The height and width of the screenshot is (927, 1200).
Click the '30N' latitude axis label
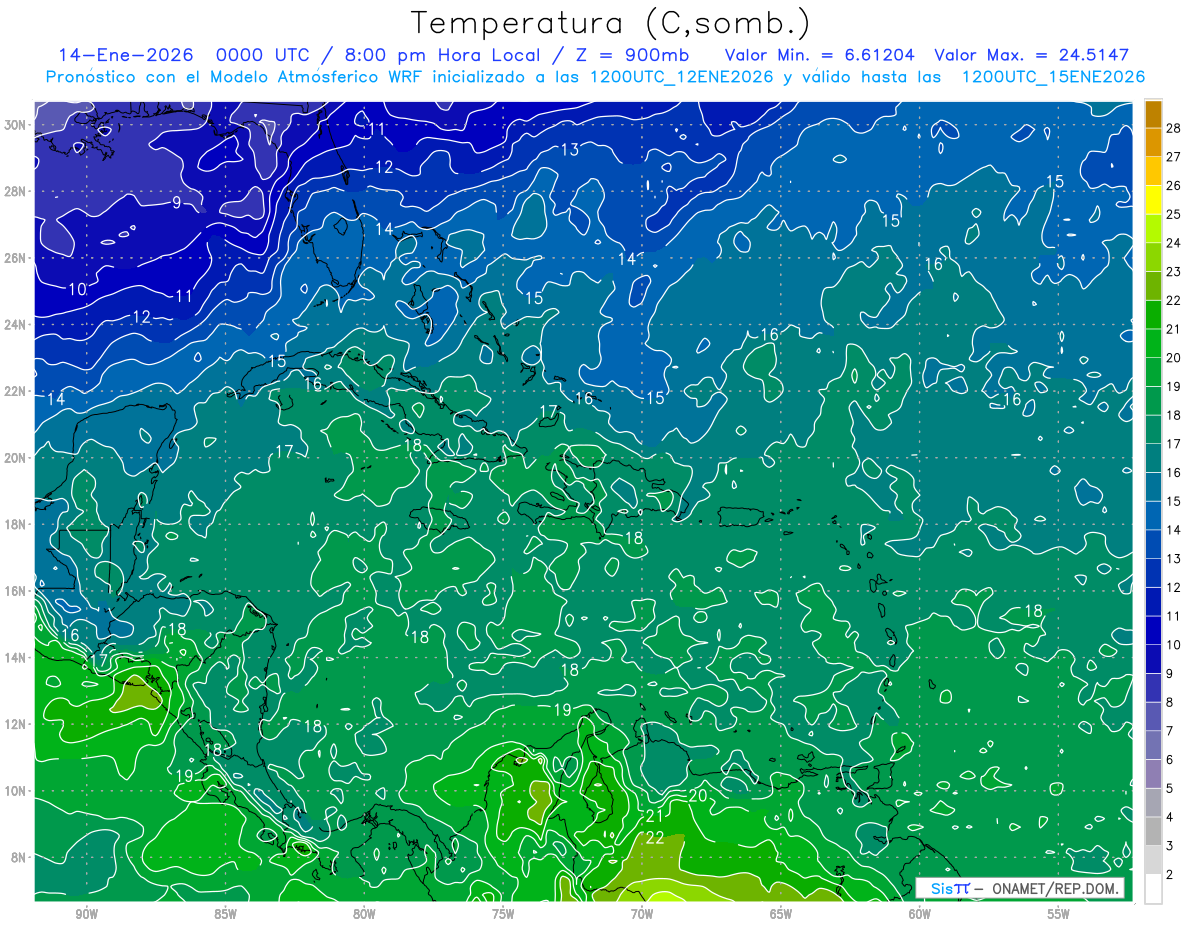click(x=17, y=125)
